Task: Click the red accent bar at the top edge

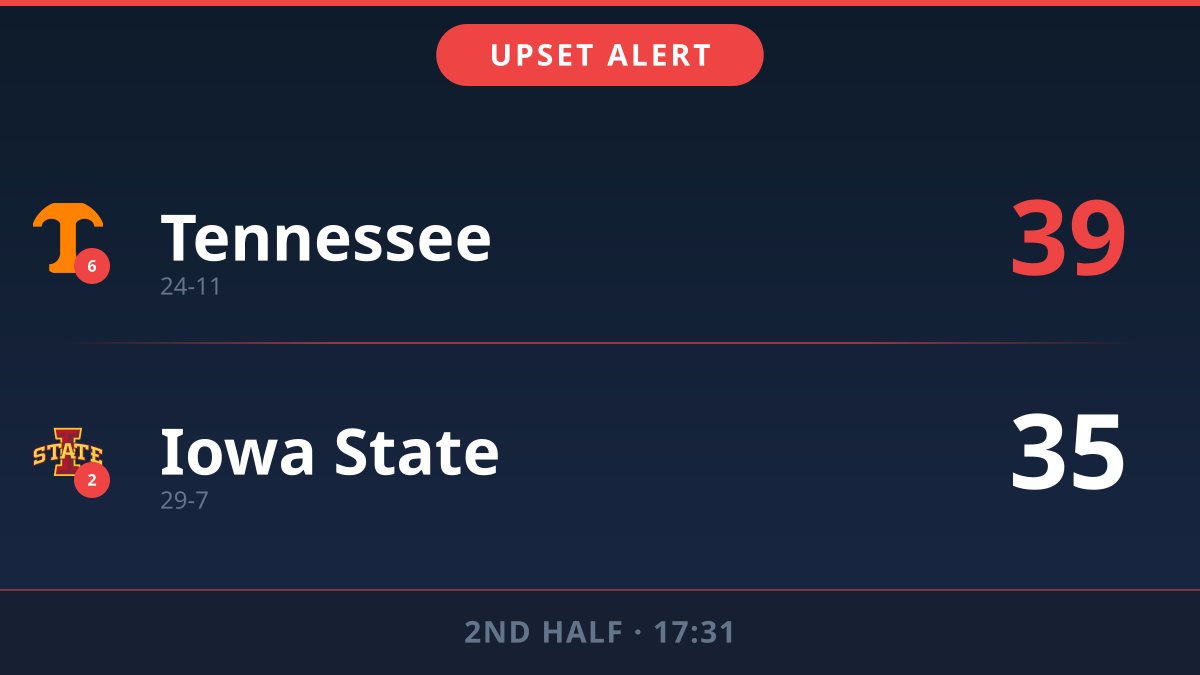Action: 600,3
